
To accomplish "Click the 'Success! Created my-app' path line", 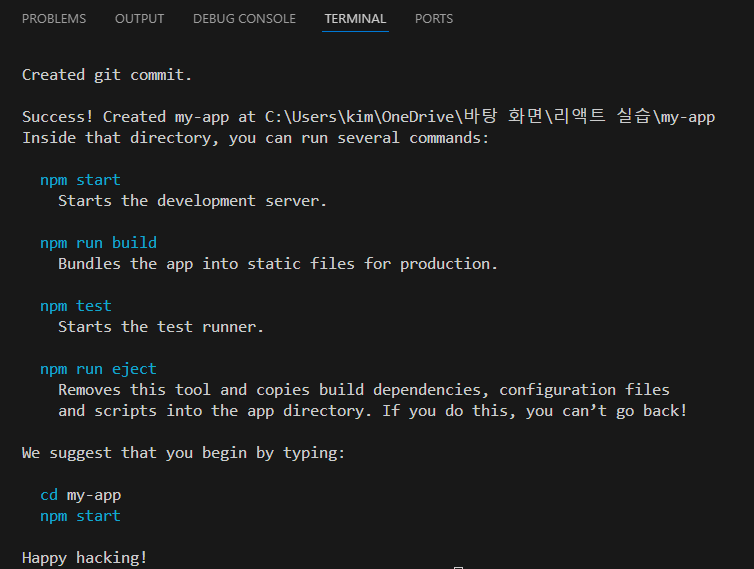I will pyautogui.click(x=368, y=117).
